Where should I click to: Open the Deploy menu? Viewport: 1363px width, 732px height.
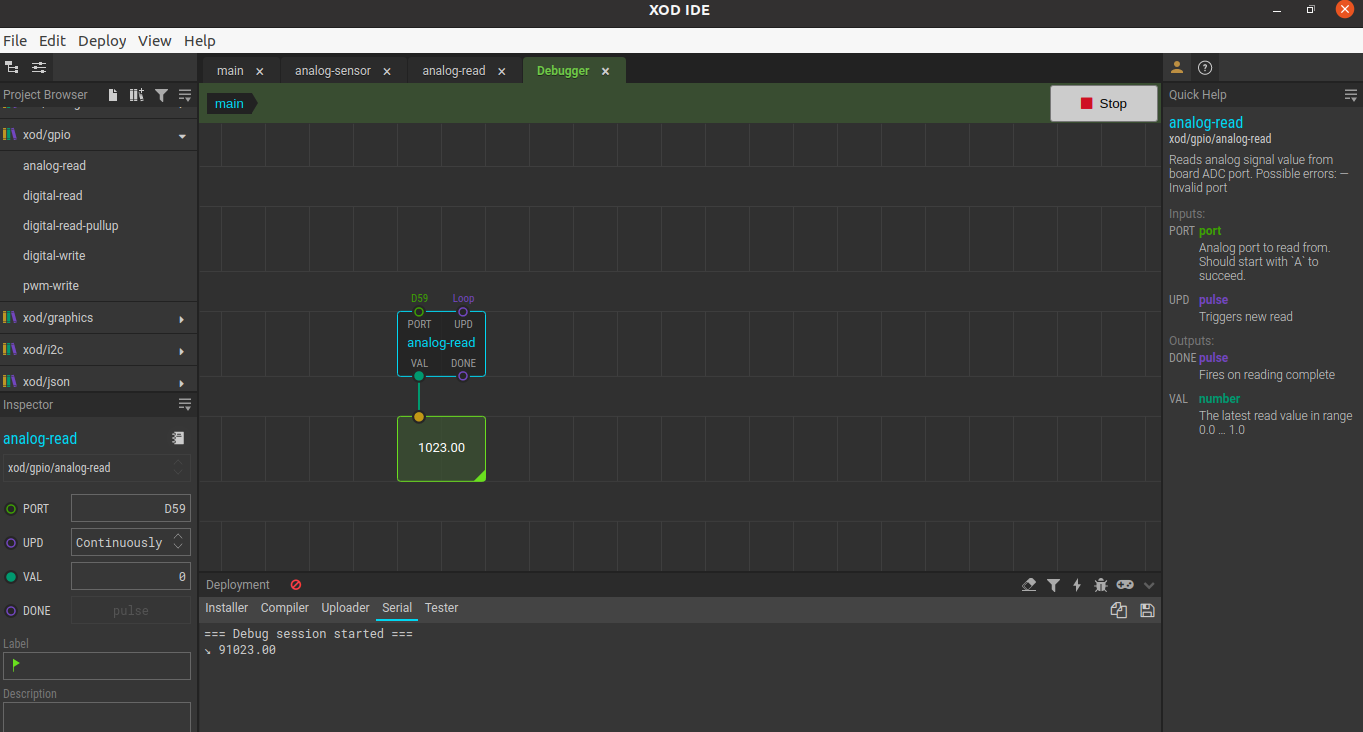pos(102,41)
